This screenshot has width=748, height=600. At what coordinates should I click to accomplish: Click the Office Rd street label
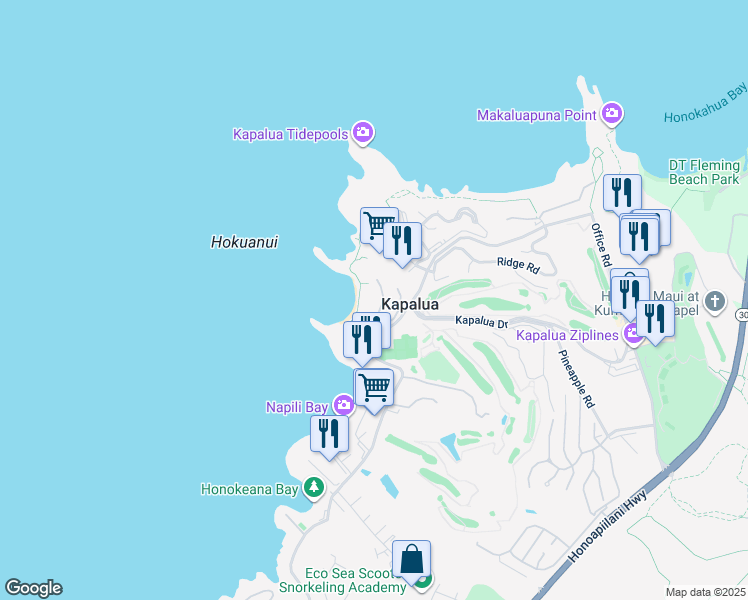click(601, 245)
